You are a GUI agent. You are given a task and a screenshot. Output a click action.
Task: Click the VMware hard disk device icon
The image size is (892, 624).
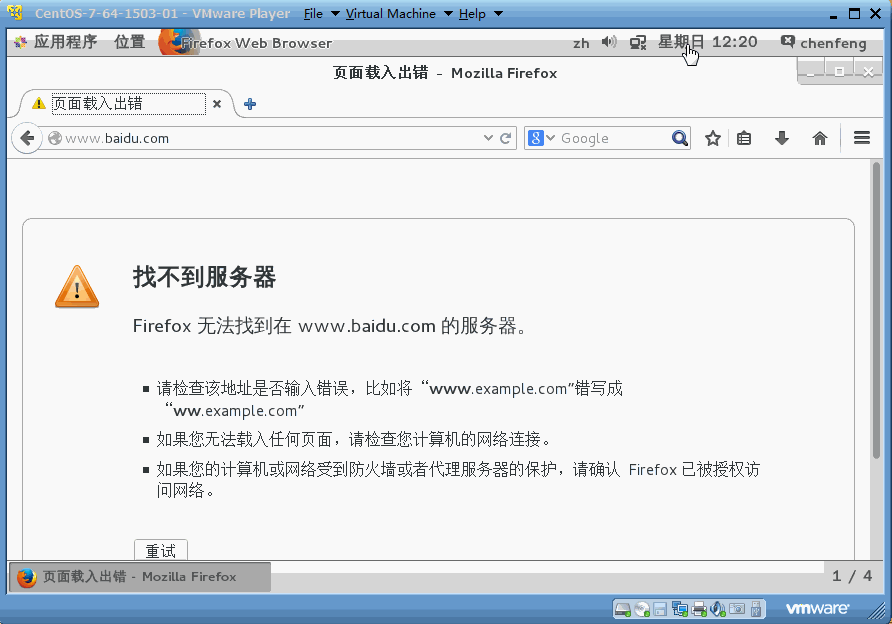pyautogui.click(x=623, y=610)
